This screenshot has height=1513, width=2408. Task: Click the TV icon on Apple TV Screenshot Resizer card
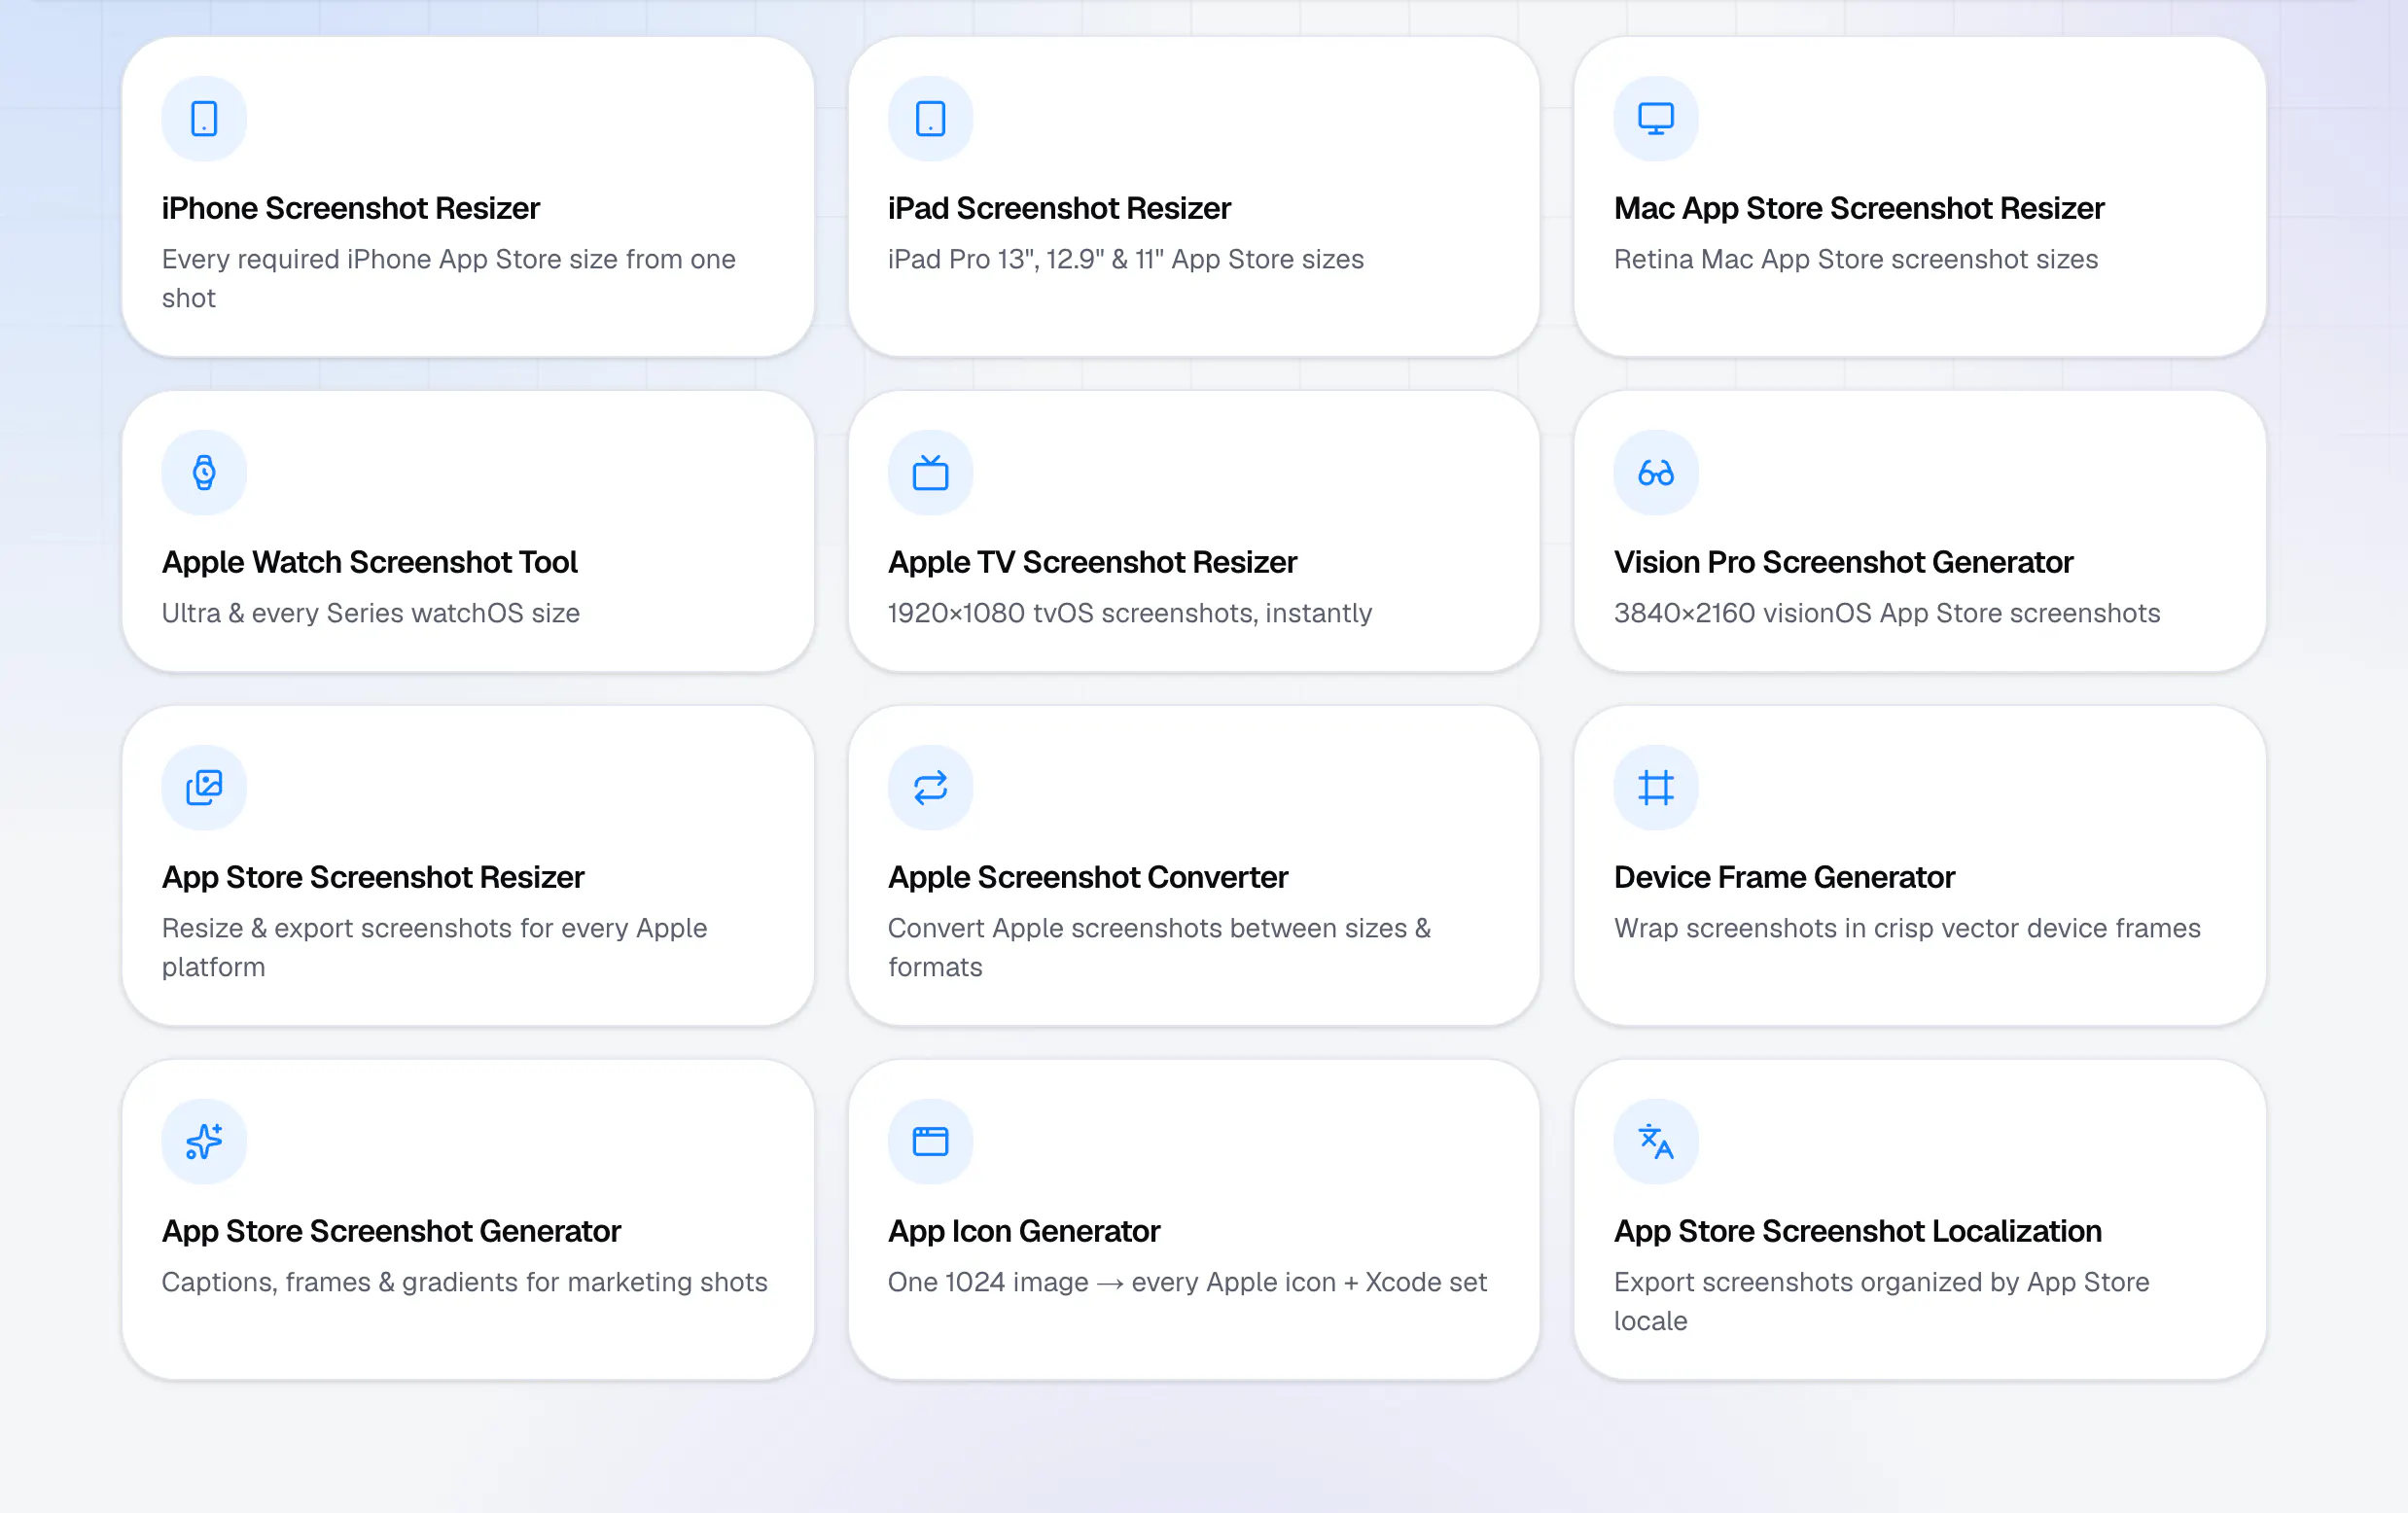point(930,472)
